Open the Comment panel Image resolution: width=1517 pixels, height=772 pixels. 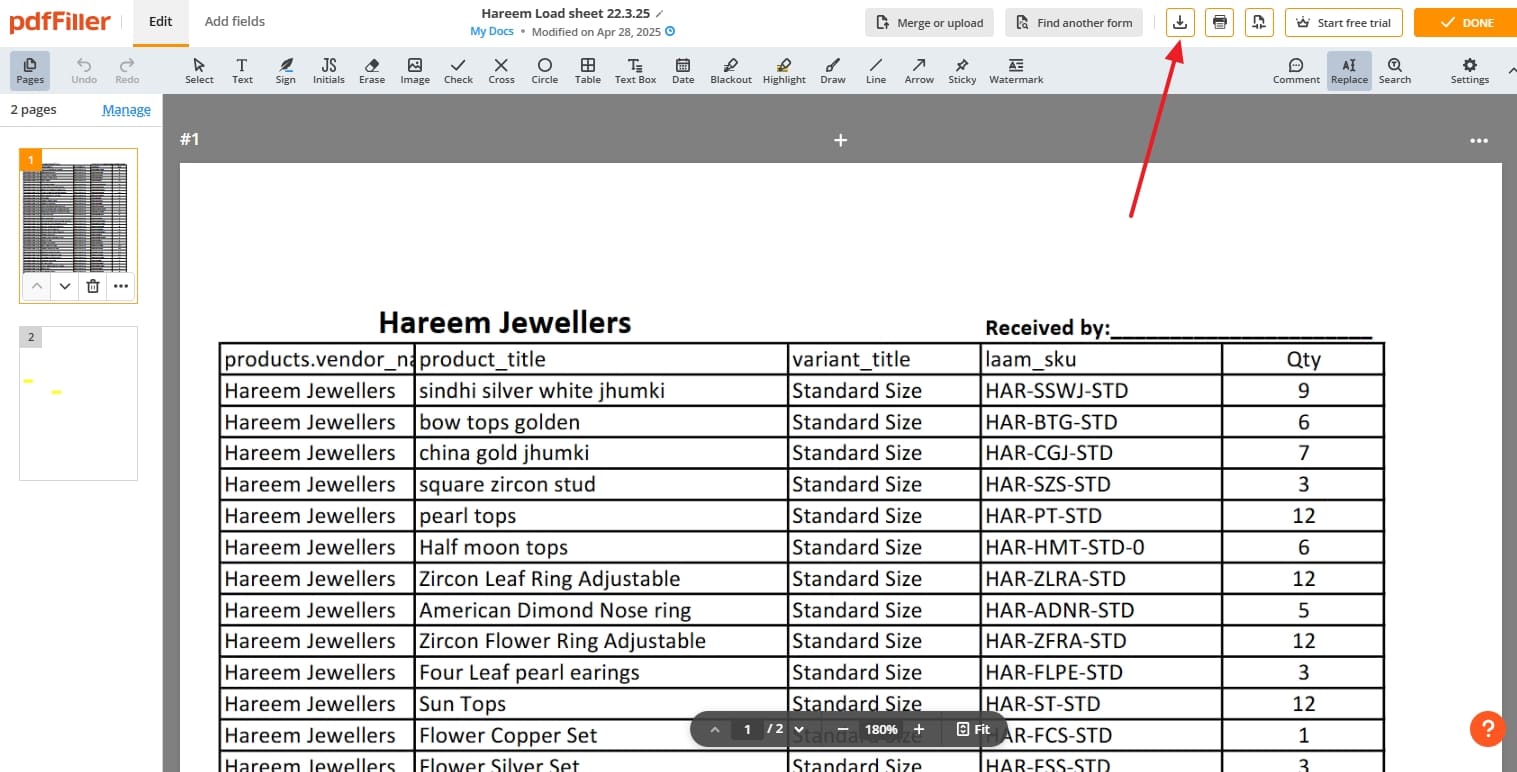tap(1296, 71)
